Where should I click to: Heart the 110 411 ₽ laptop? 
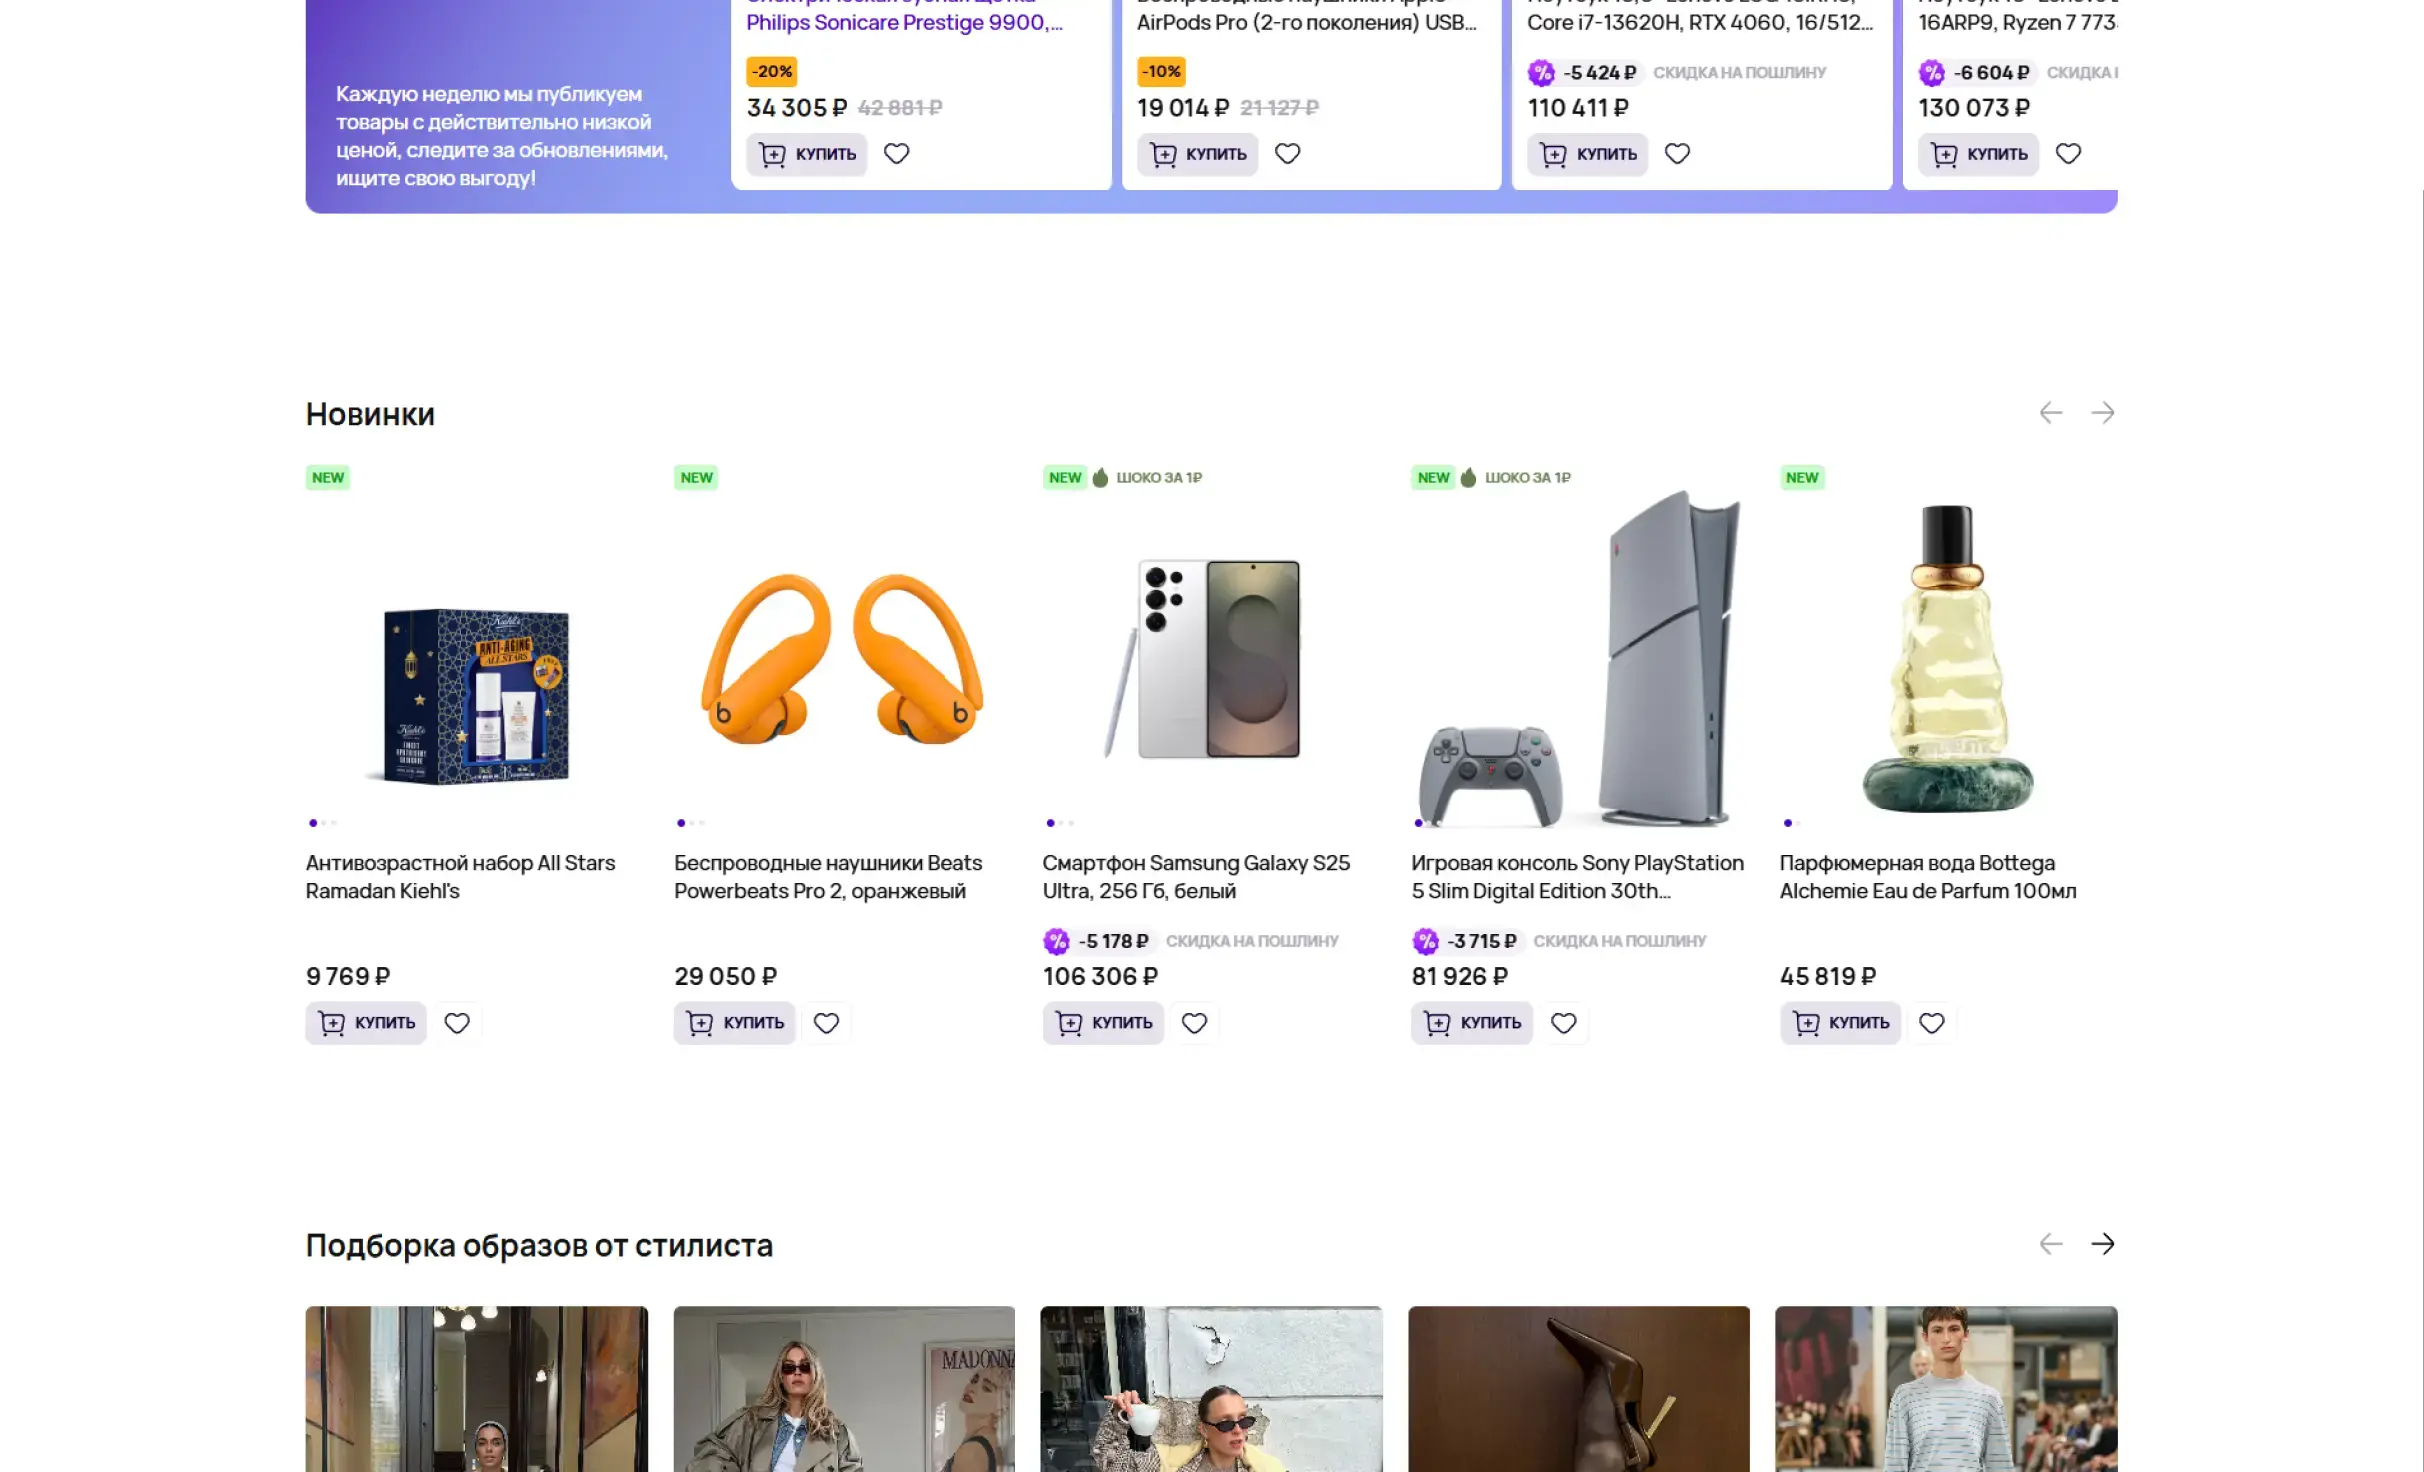[x=1677, y=154]
